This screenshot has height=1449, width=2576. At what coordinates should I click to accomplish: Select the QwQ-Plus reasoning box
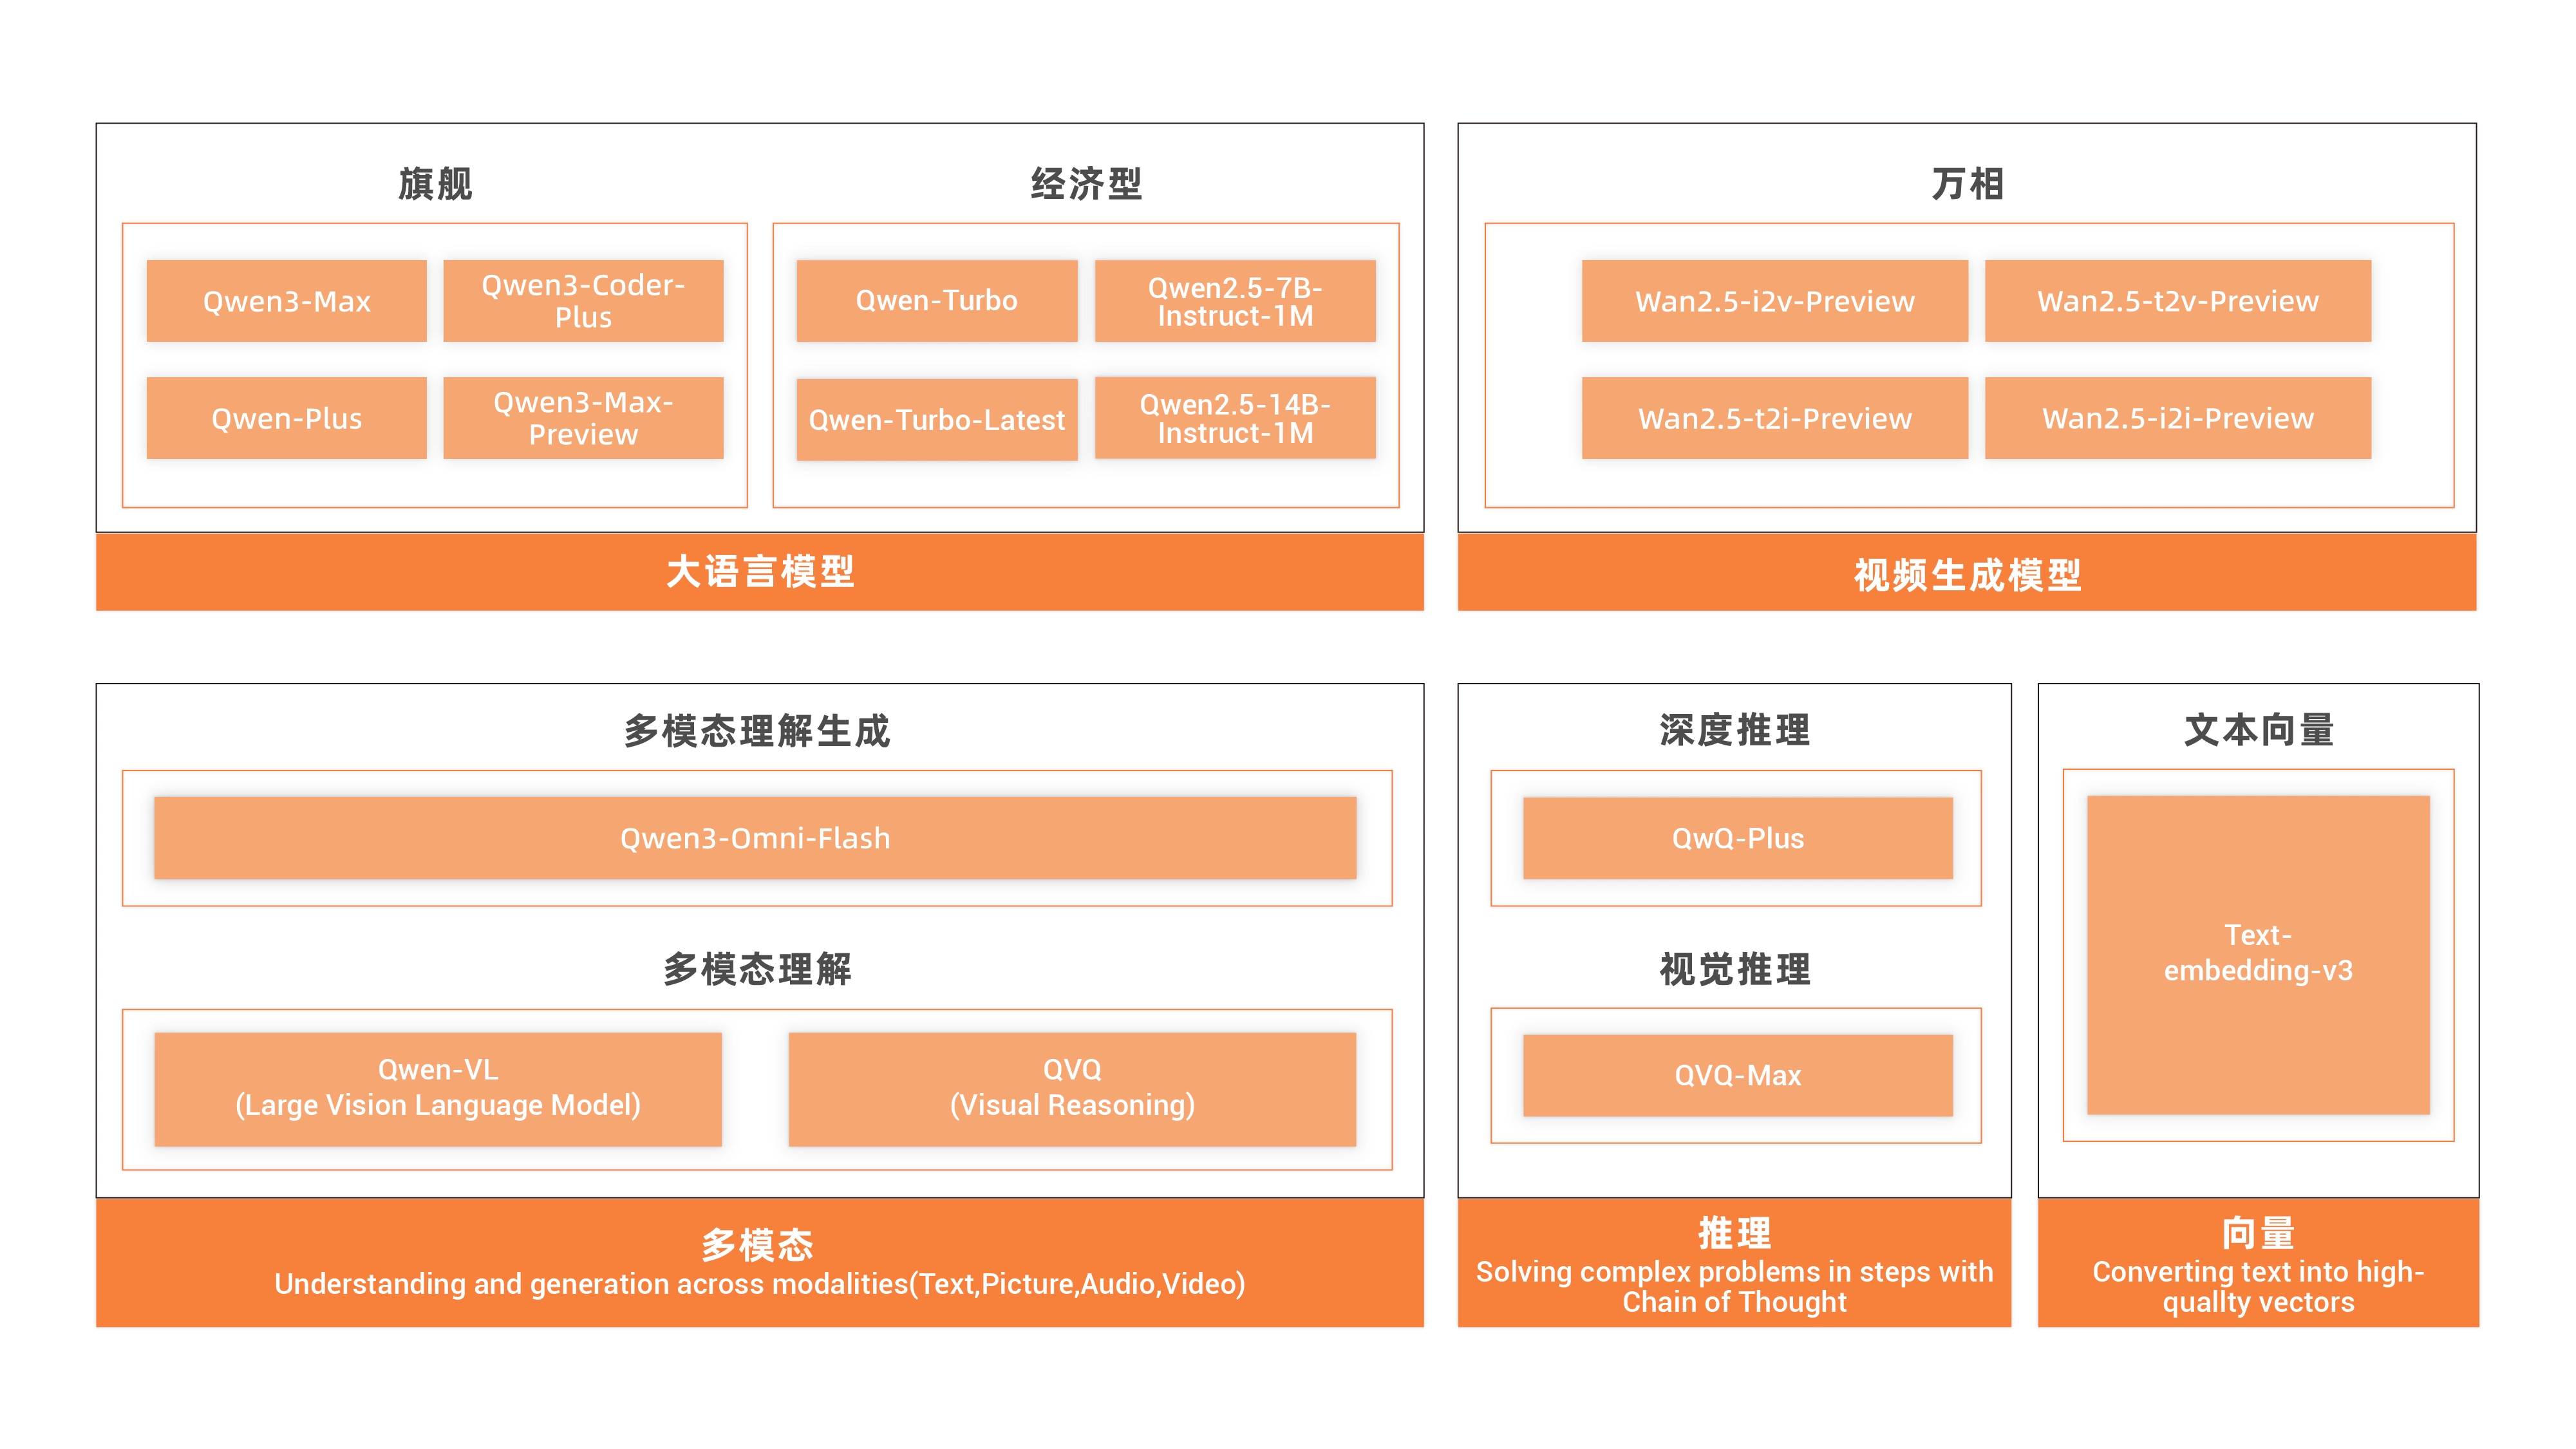pos(1737,838)
